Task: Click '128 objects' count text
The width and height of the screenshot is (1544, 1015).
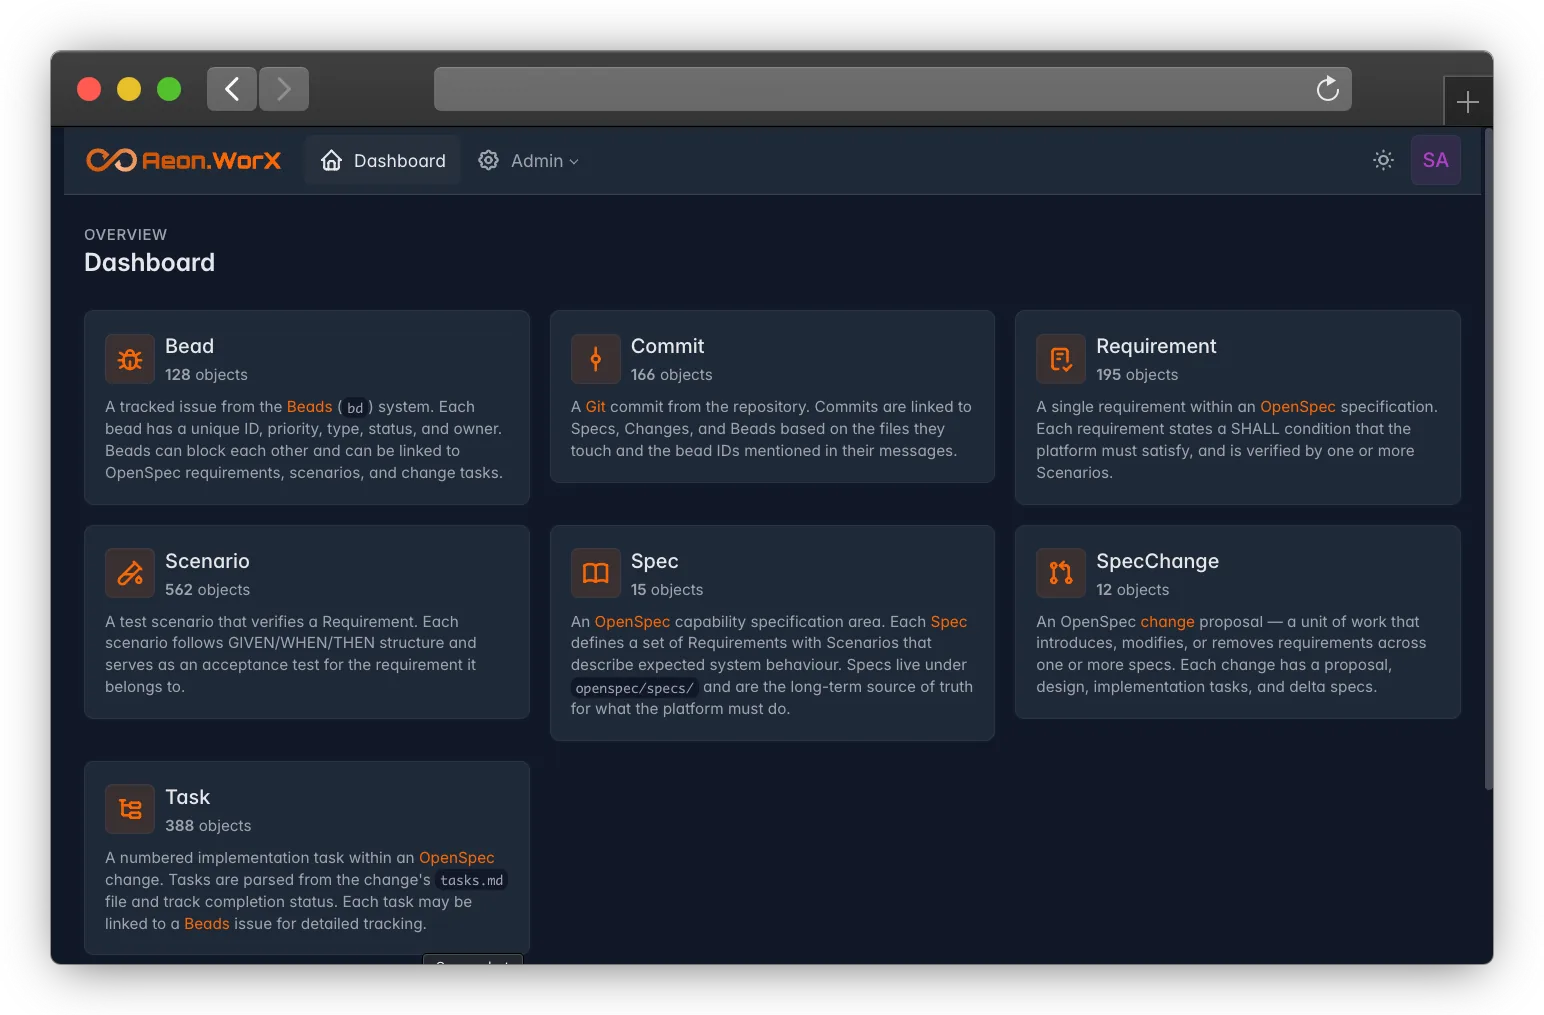Action: (x=206, y=375)
